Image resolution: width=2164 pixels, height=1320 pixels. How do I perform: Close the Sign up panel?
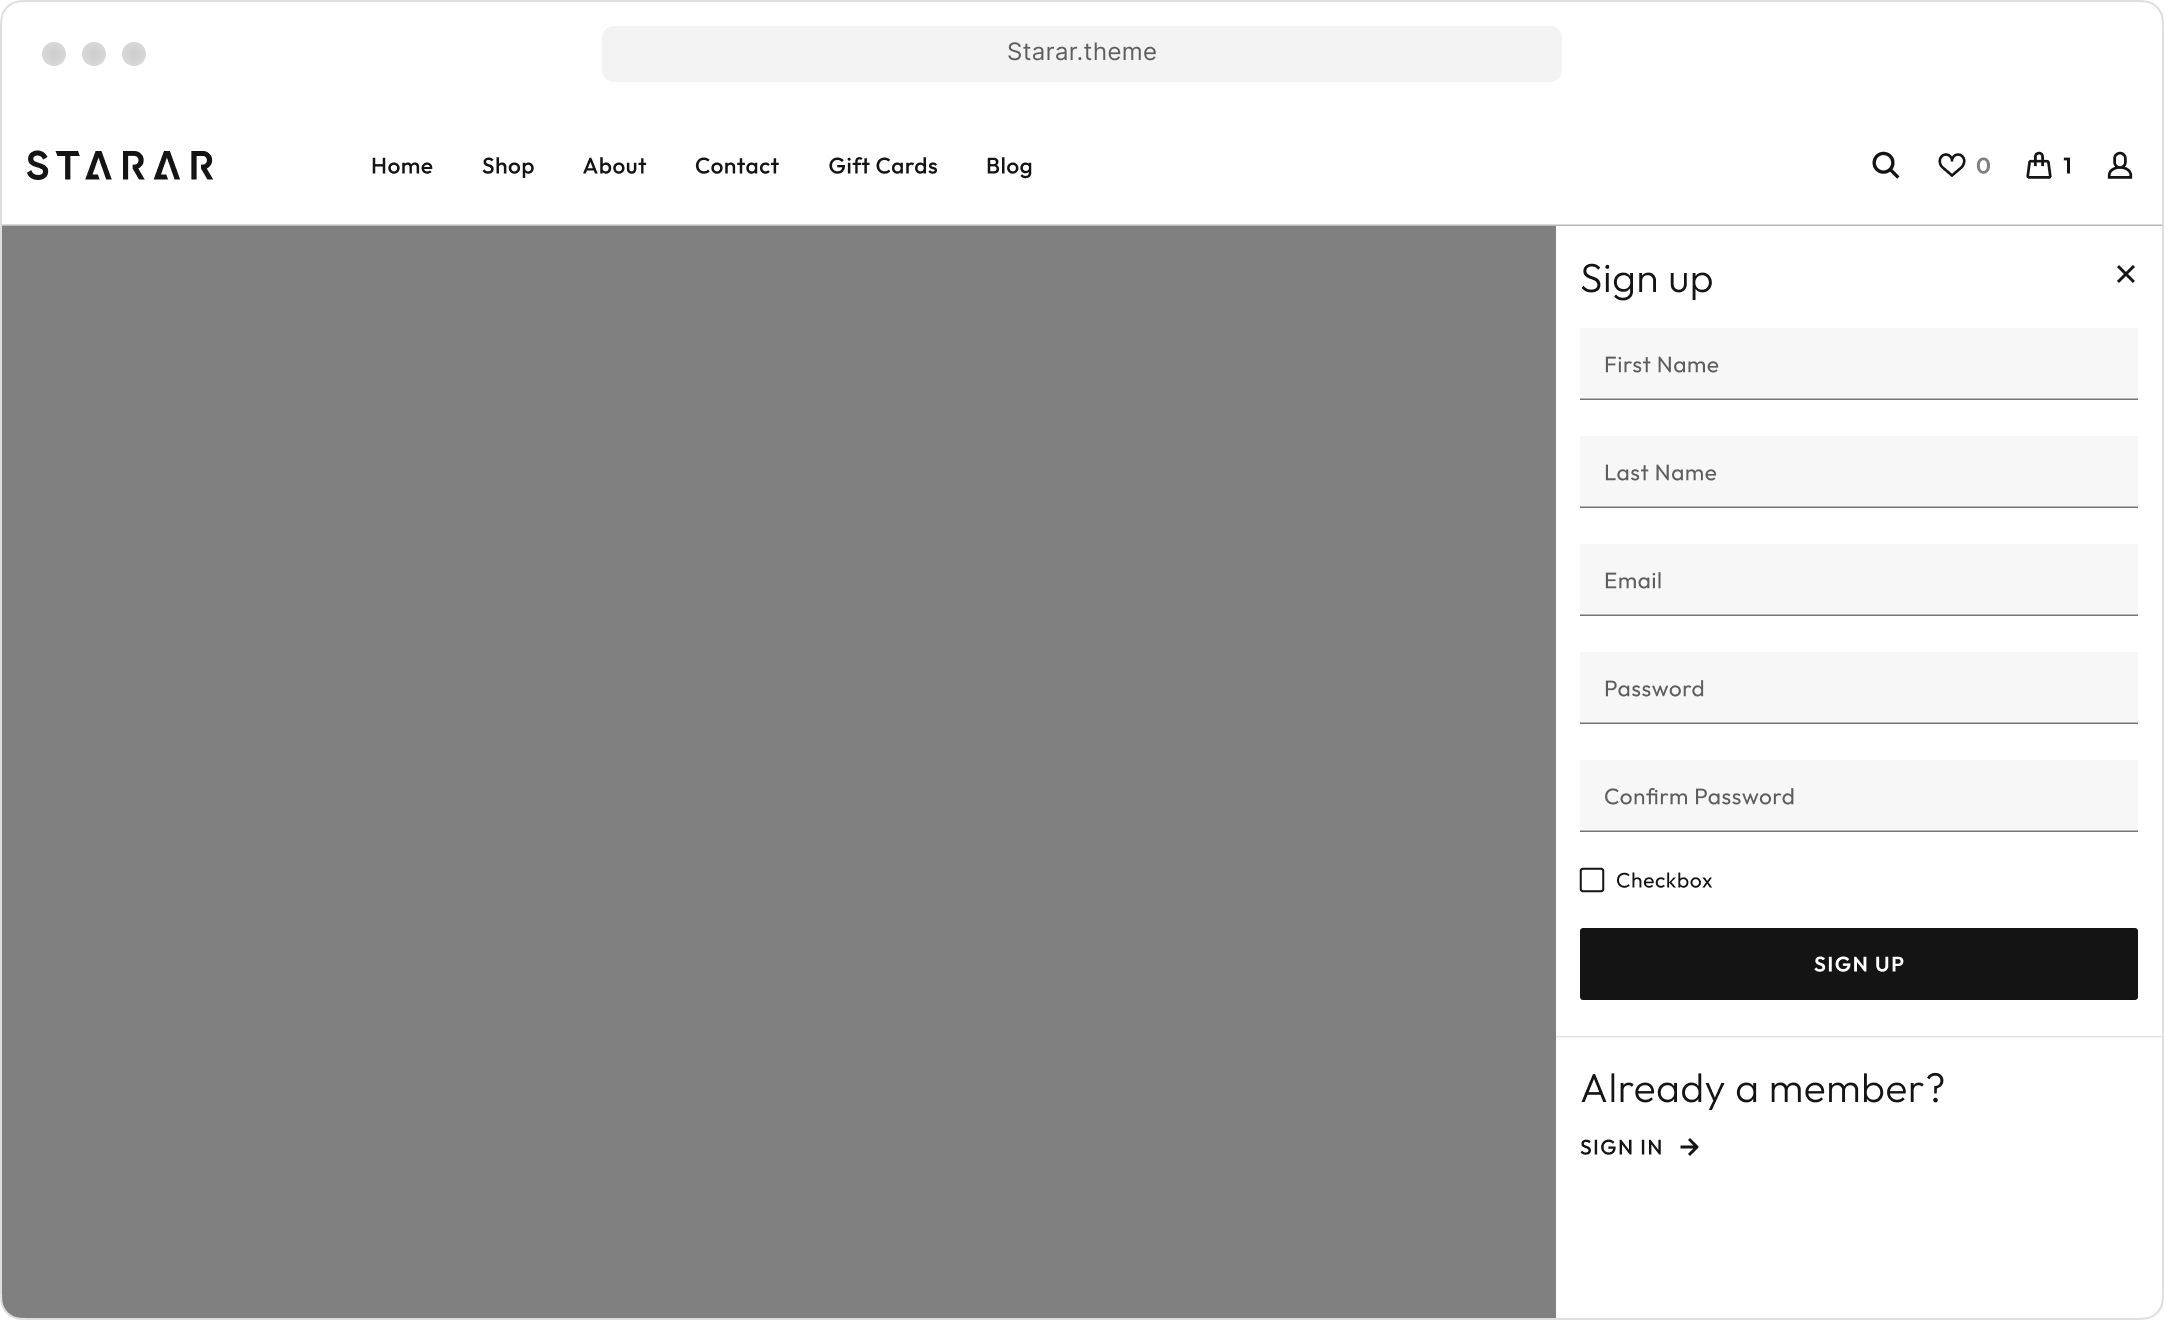2125,274
